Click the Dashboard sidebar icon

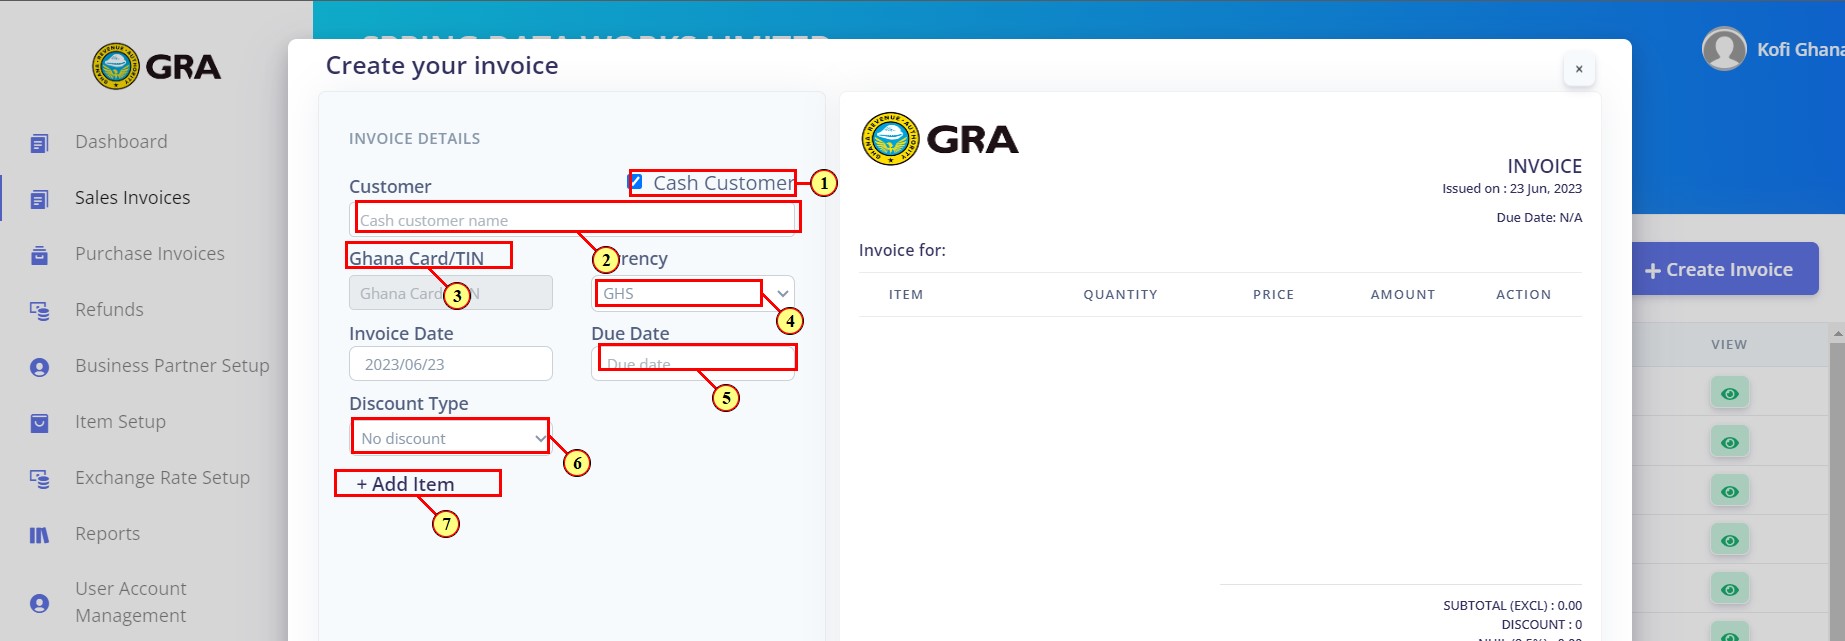pos(39,143)
